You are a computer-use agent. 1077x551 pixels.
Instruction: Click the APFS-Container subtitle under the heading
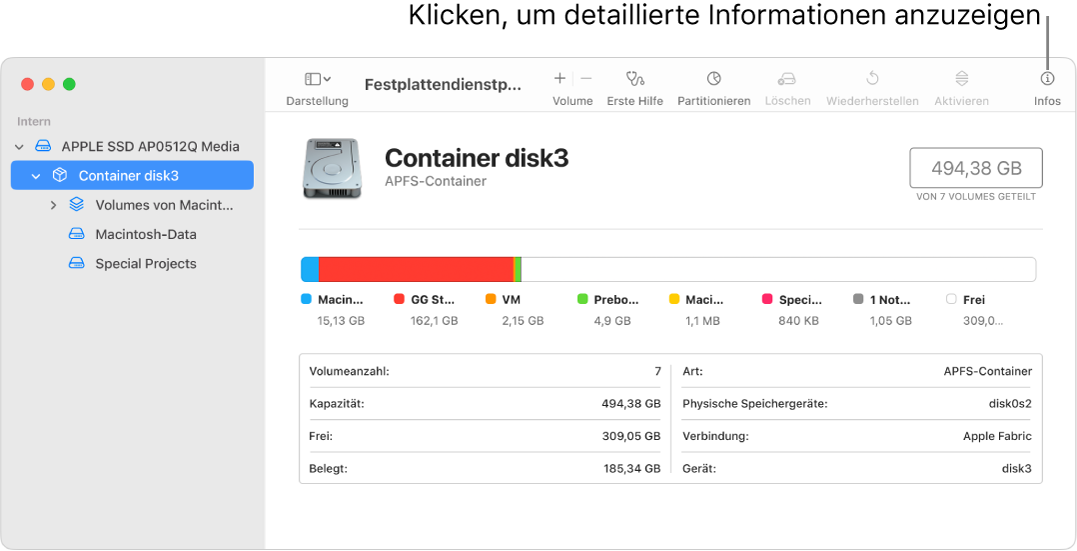click(x=435, y=181)
